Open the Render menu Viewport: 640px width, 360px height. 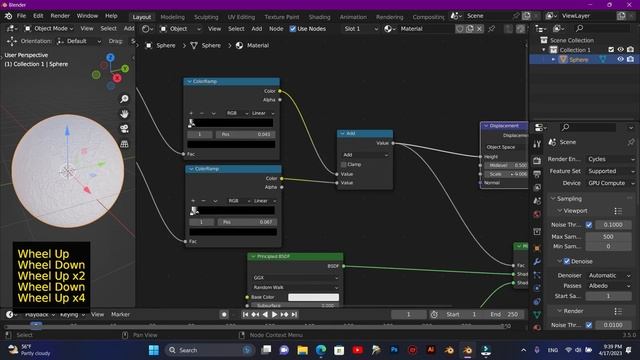point(60,16)
